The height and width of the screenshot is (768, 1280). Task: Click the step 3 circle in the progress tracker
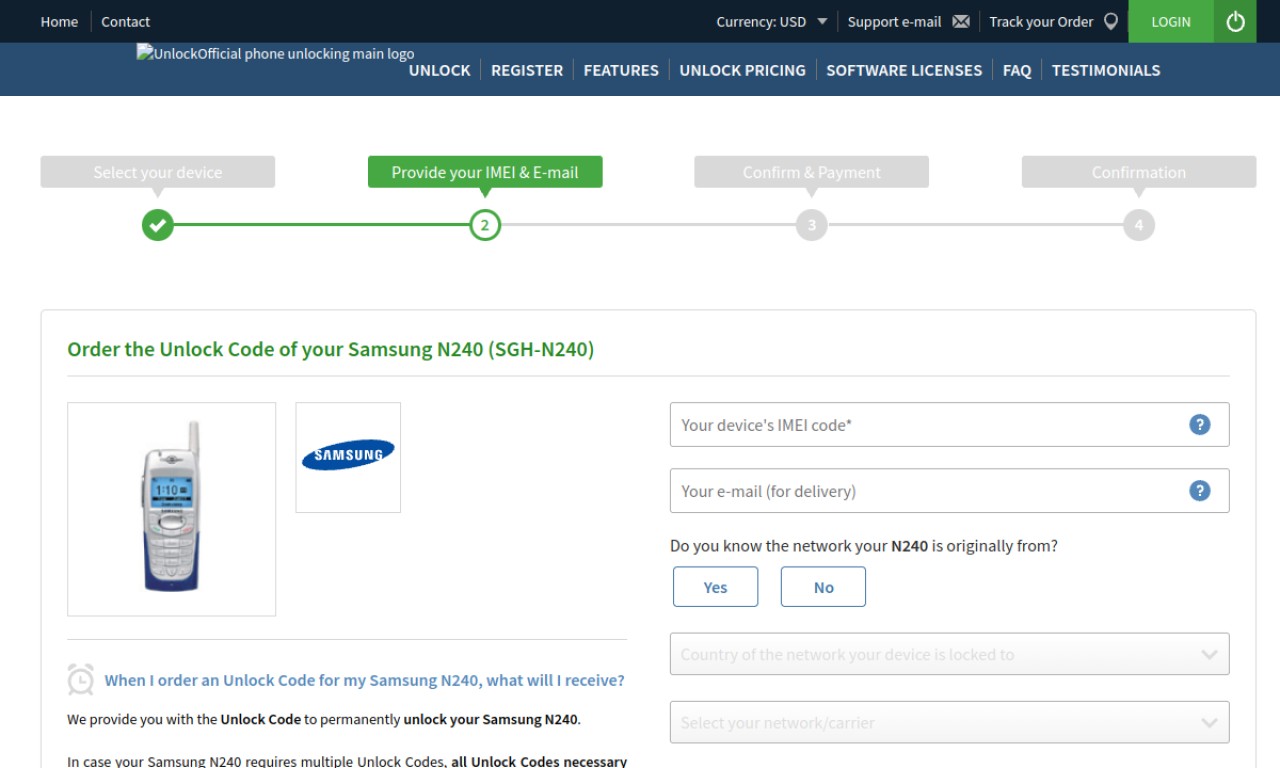point(812,225)
